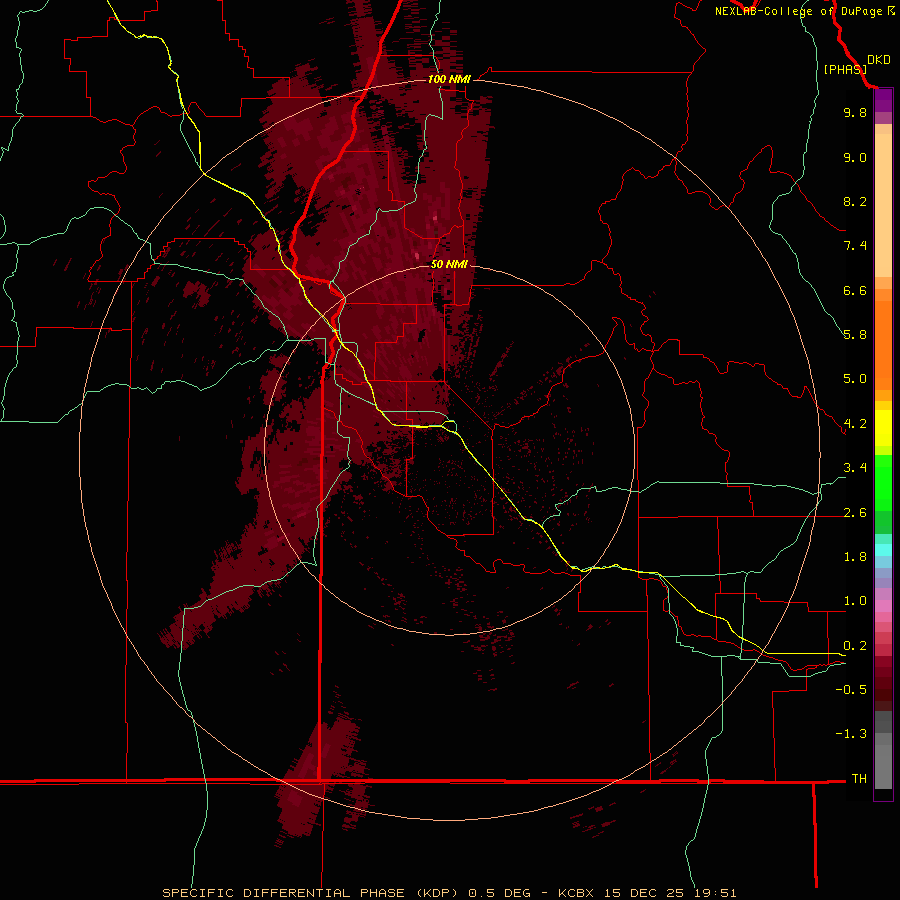This screenshot has height=900, width=900.
Task: Click the 1.0 scale value
Action: pos(855,601)
